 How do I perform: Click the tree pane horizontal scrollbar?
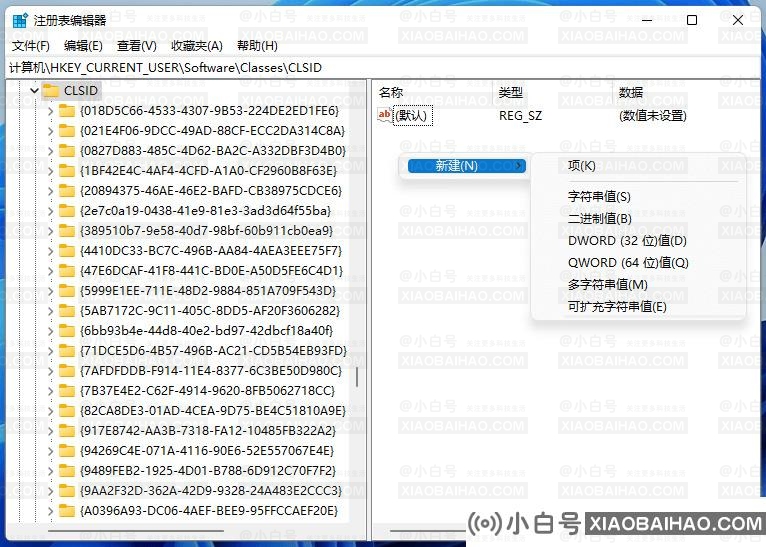(136, 531)
